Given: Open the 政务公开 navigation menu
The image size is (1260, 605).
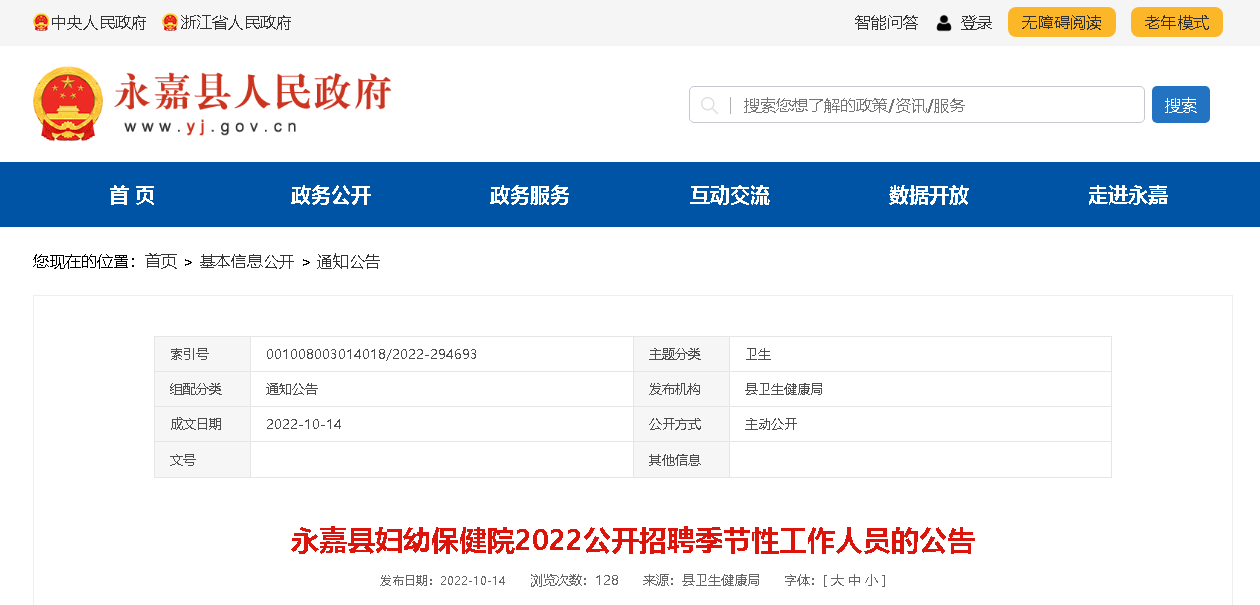Looking at the screenshot, I should point(331,195).
